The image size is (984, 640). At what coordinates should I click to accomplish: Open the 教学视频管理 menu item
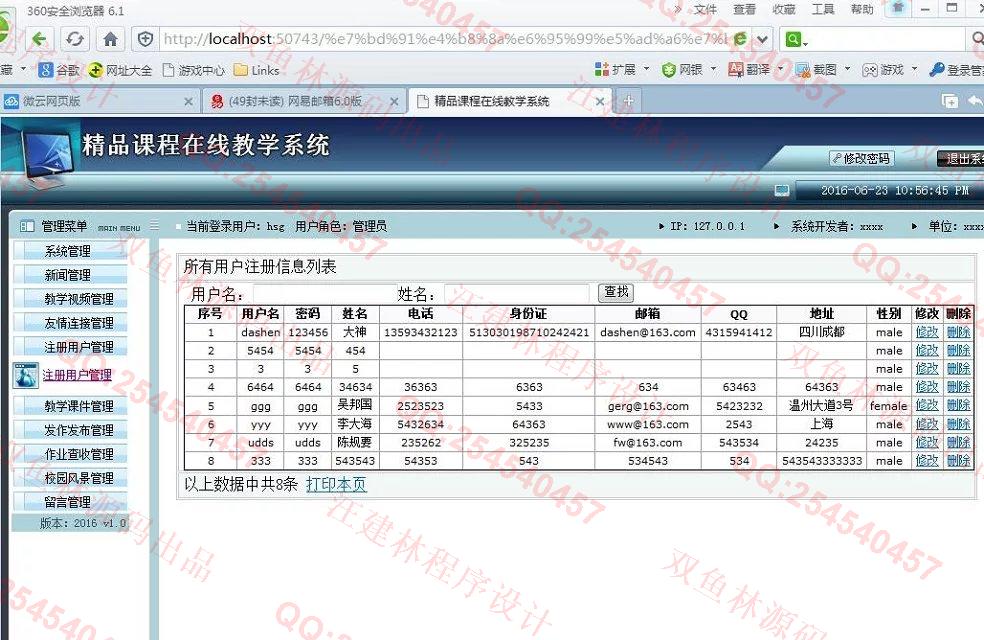(79, 299)
